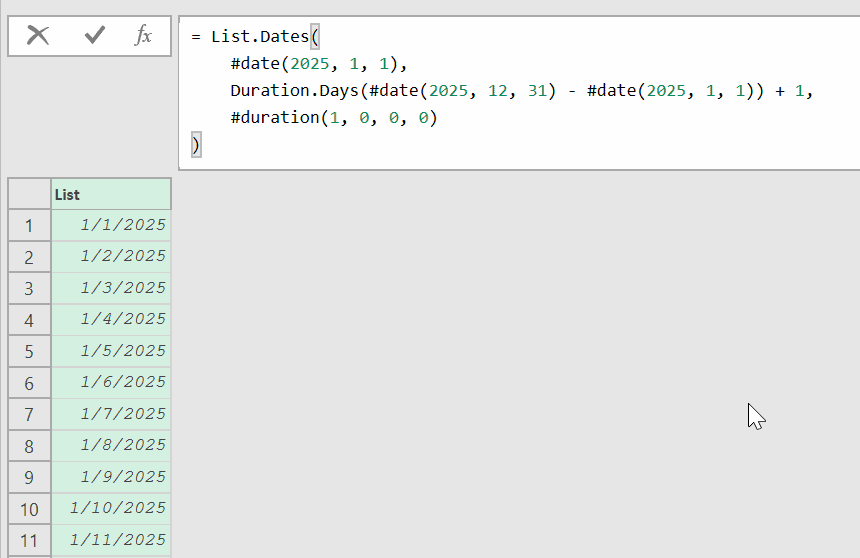
Task: Select row number 6 header
Action: click(x=29, y=383)
